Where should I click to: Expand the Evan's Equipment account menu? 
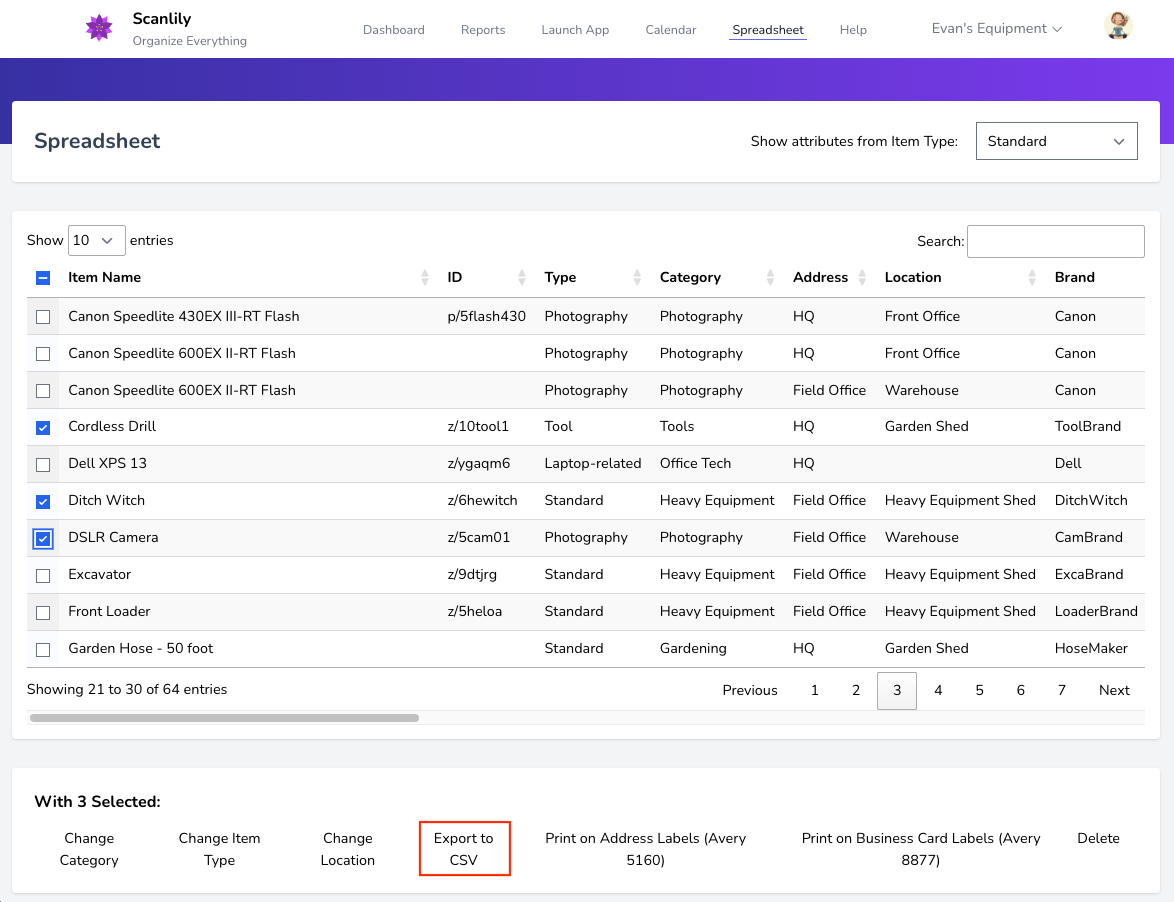[x=996, y=29]
